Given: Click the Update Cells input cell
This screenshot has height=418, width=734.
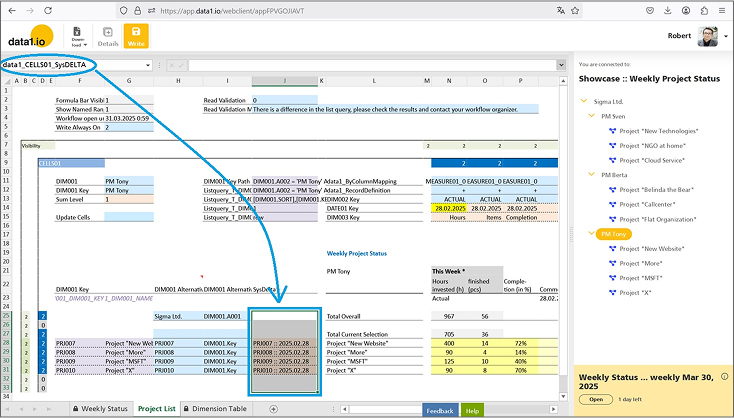Looking at the screenshot, I should [129, 217].
